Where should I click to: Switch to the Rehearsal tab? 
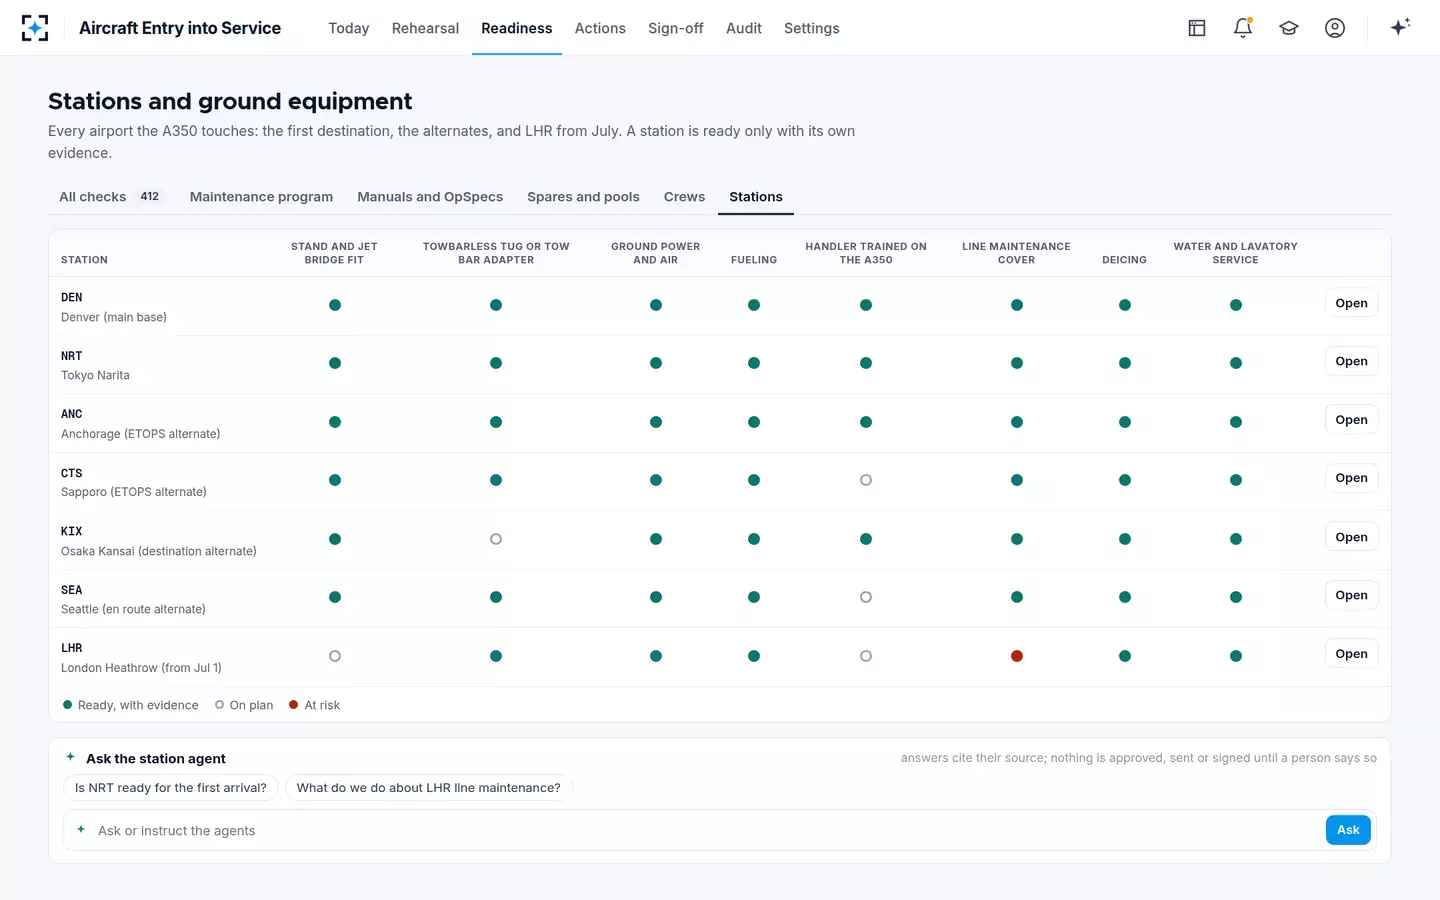point(425,28)
